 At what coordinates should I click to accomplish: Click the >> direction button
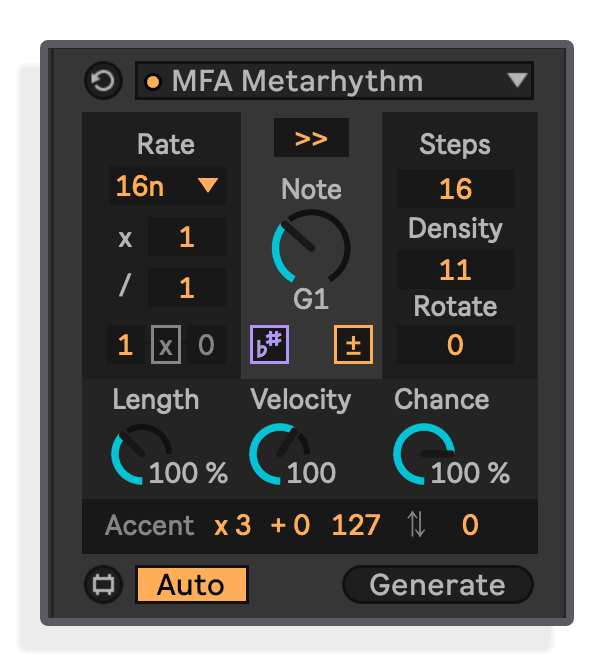click(x=311, y=138)
